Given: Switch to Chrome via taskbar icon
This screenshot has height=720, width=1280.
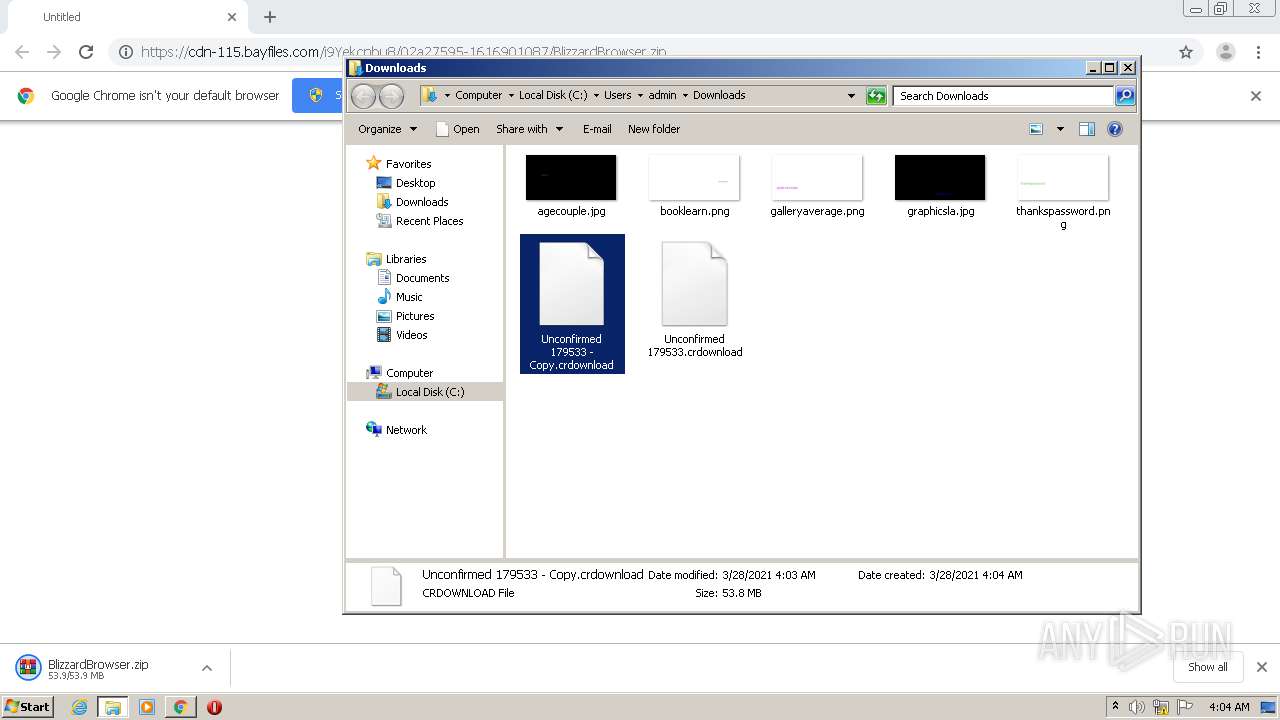Looking at the screenshot, I should pos(180,707).
